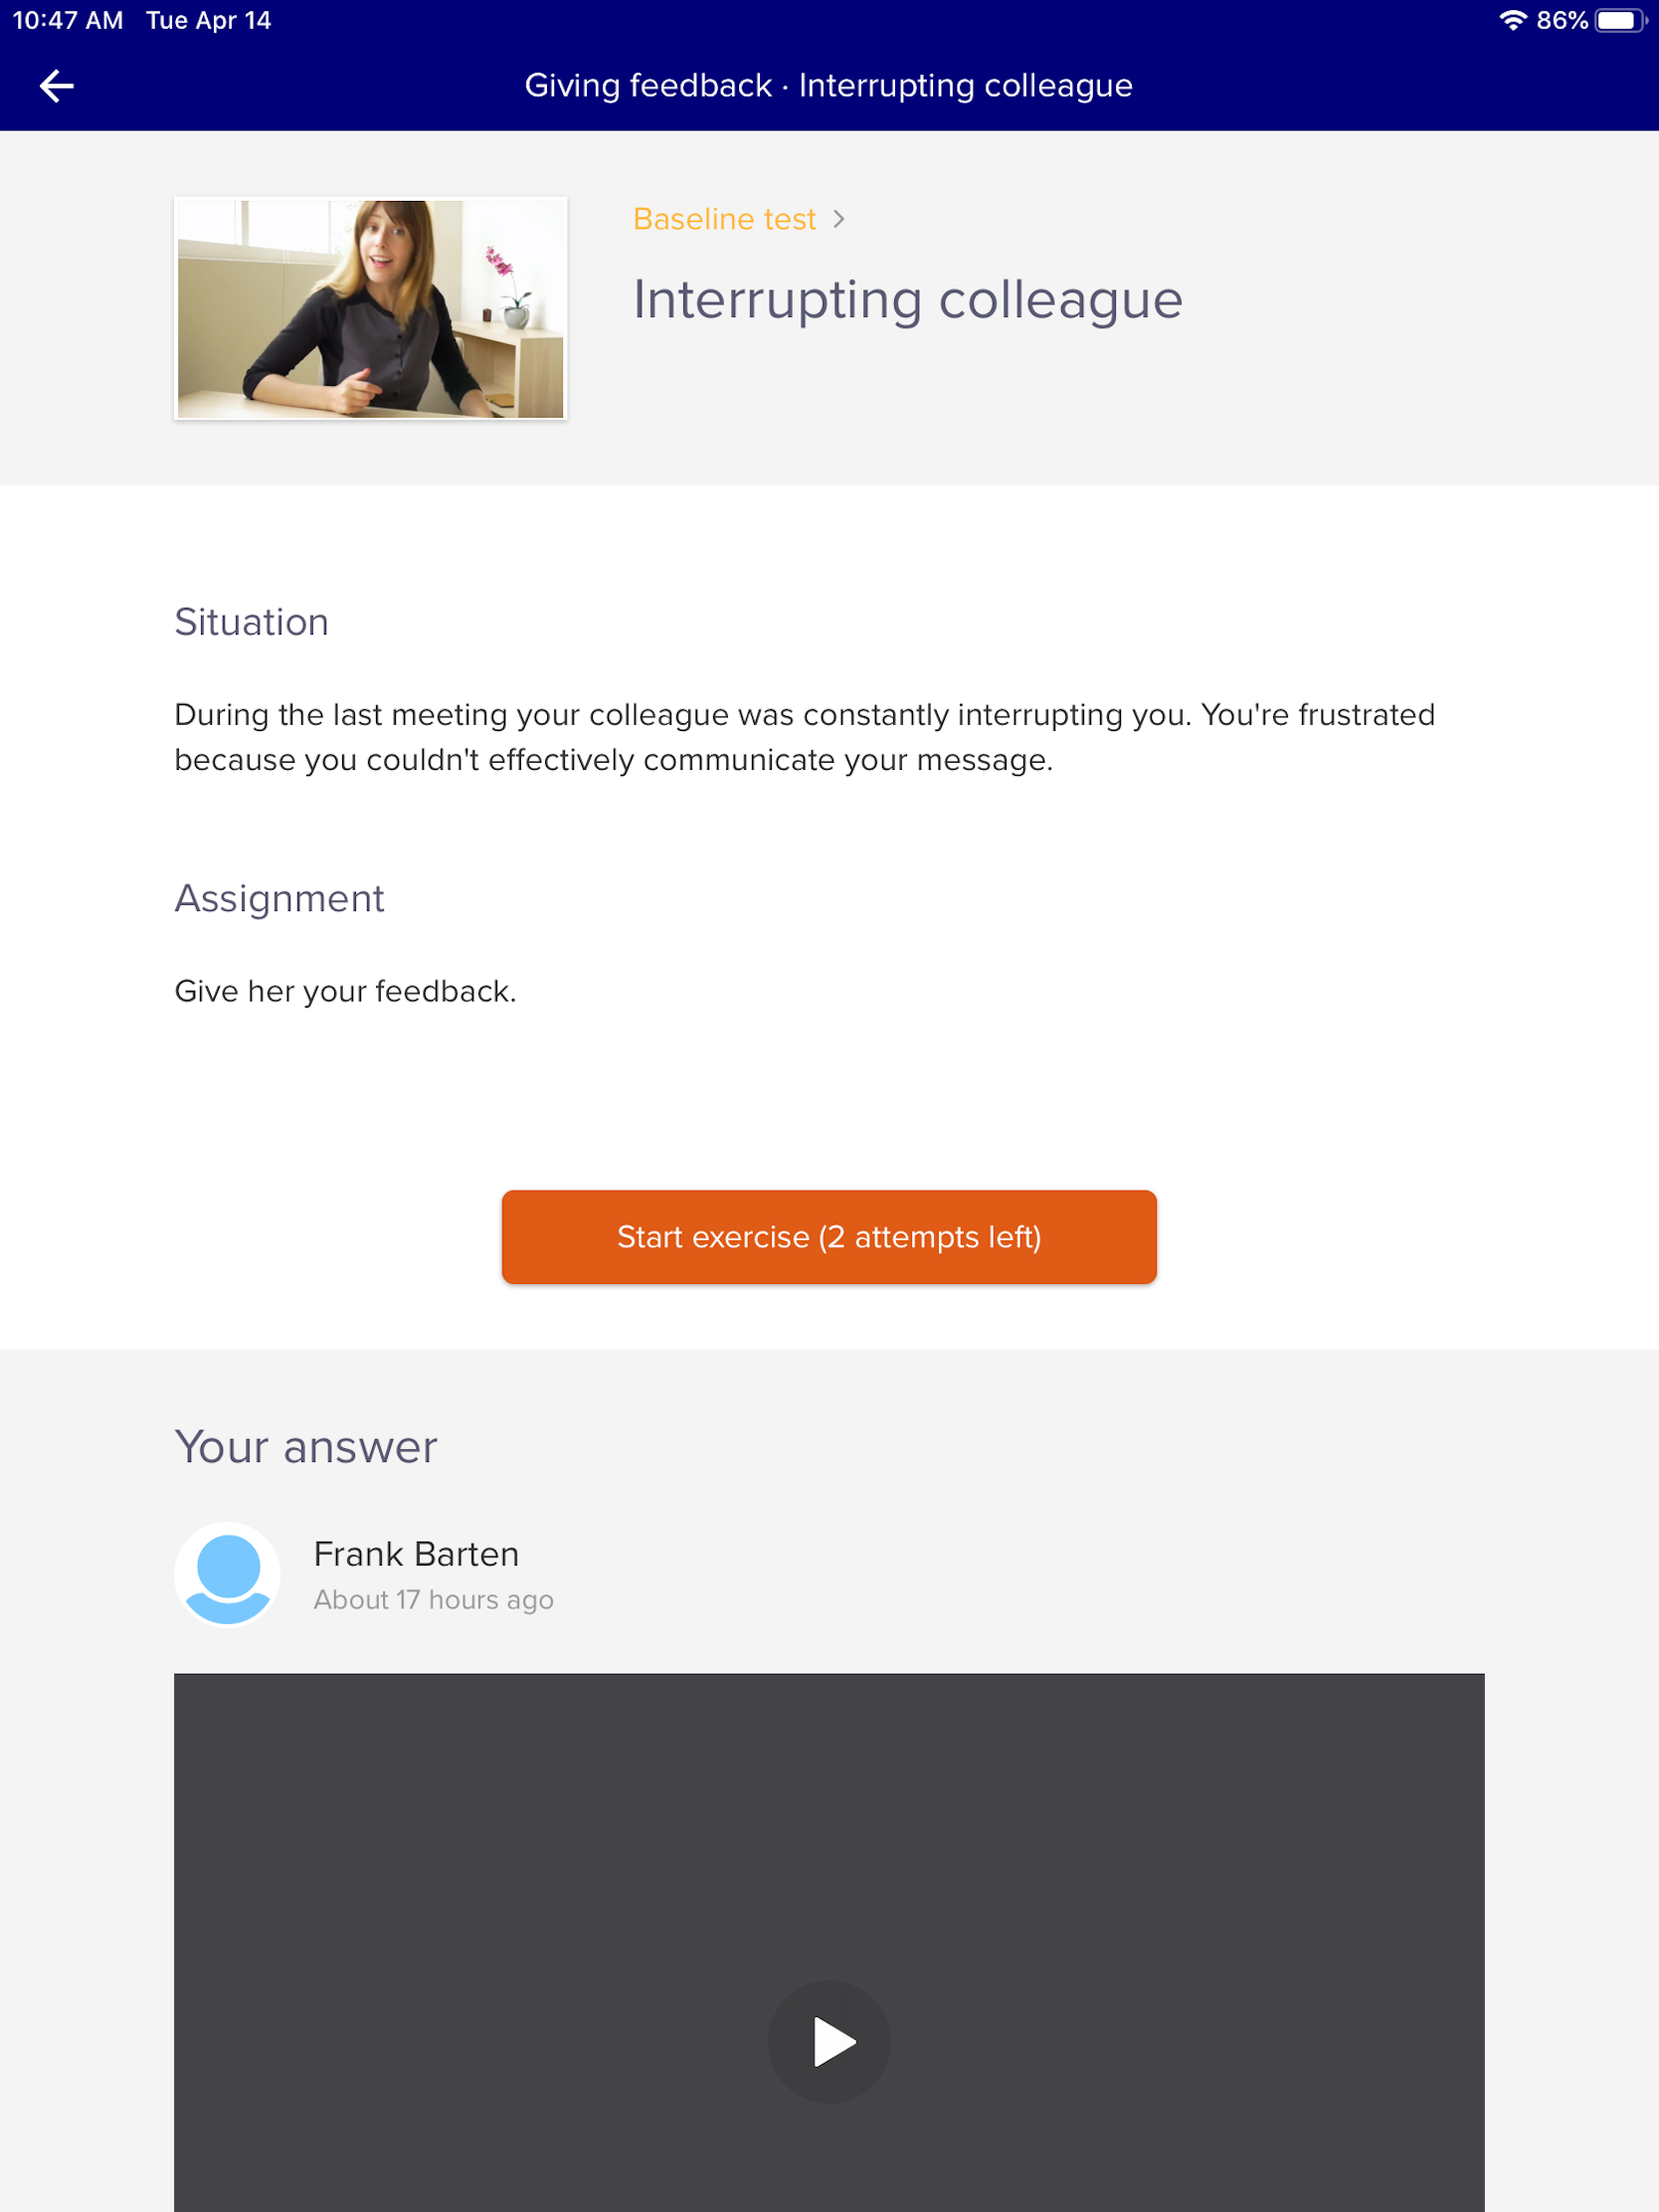
Task: Tap the Wi-Fi status icon
Action: (x=1513, y=20)
